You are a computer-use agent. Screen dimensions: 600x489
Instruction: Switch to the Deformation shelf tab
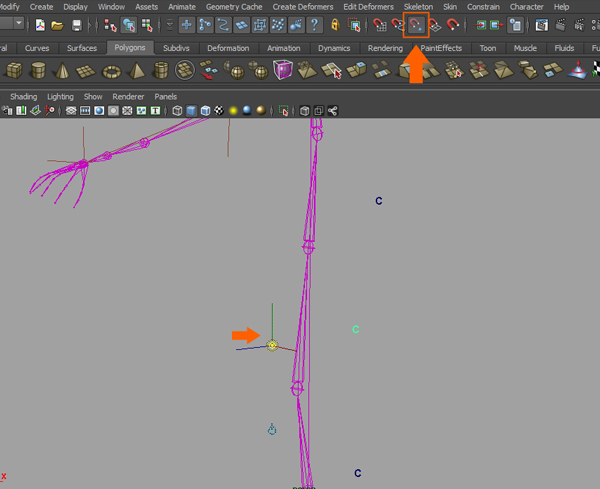tap(228, 48)
